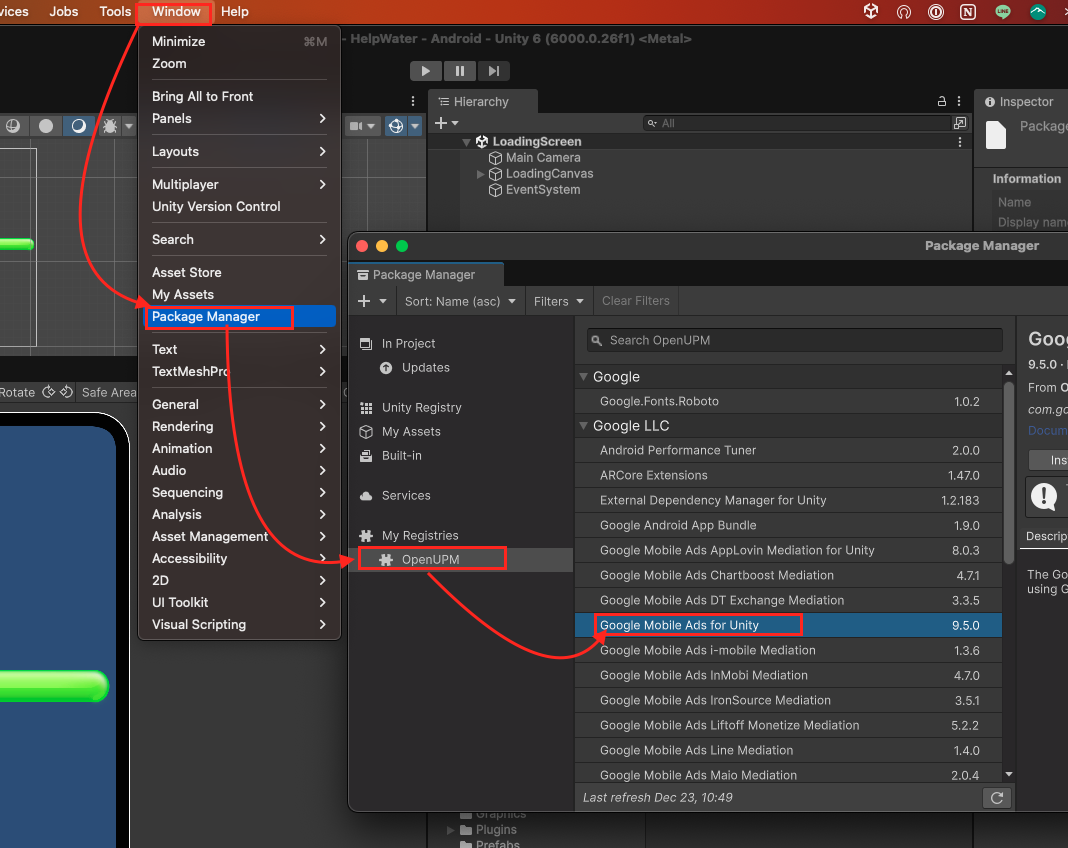Screen dimensions: 1068x848
Task: Toggle the half-moon lighting icon in Scene toolbar
Action: pos(78,126)
